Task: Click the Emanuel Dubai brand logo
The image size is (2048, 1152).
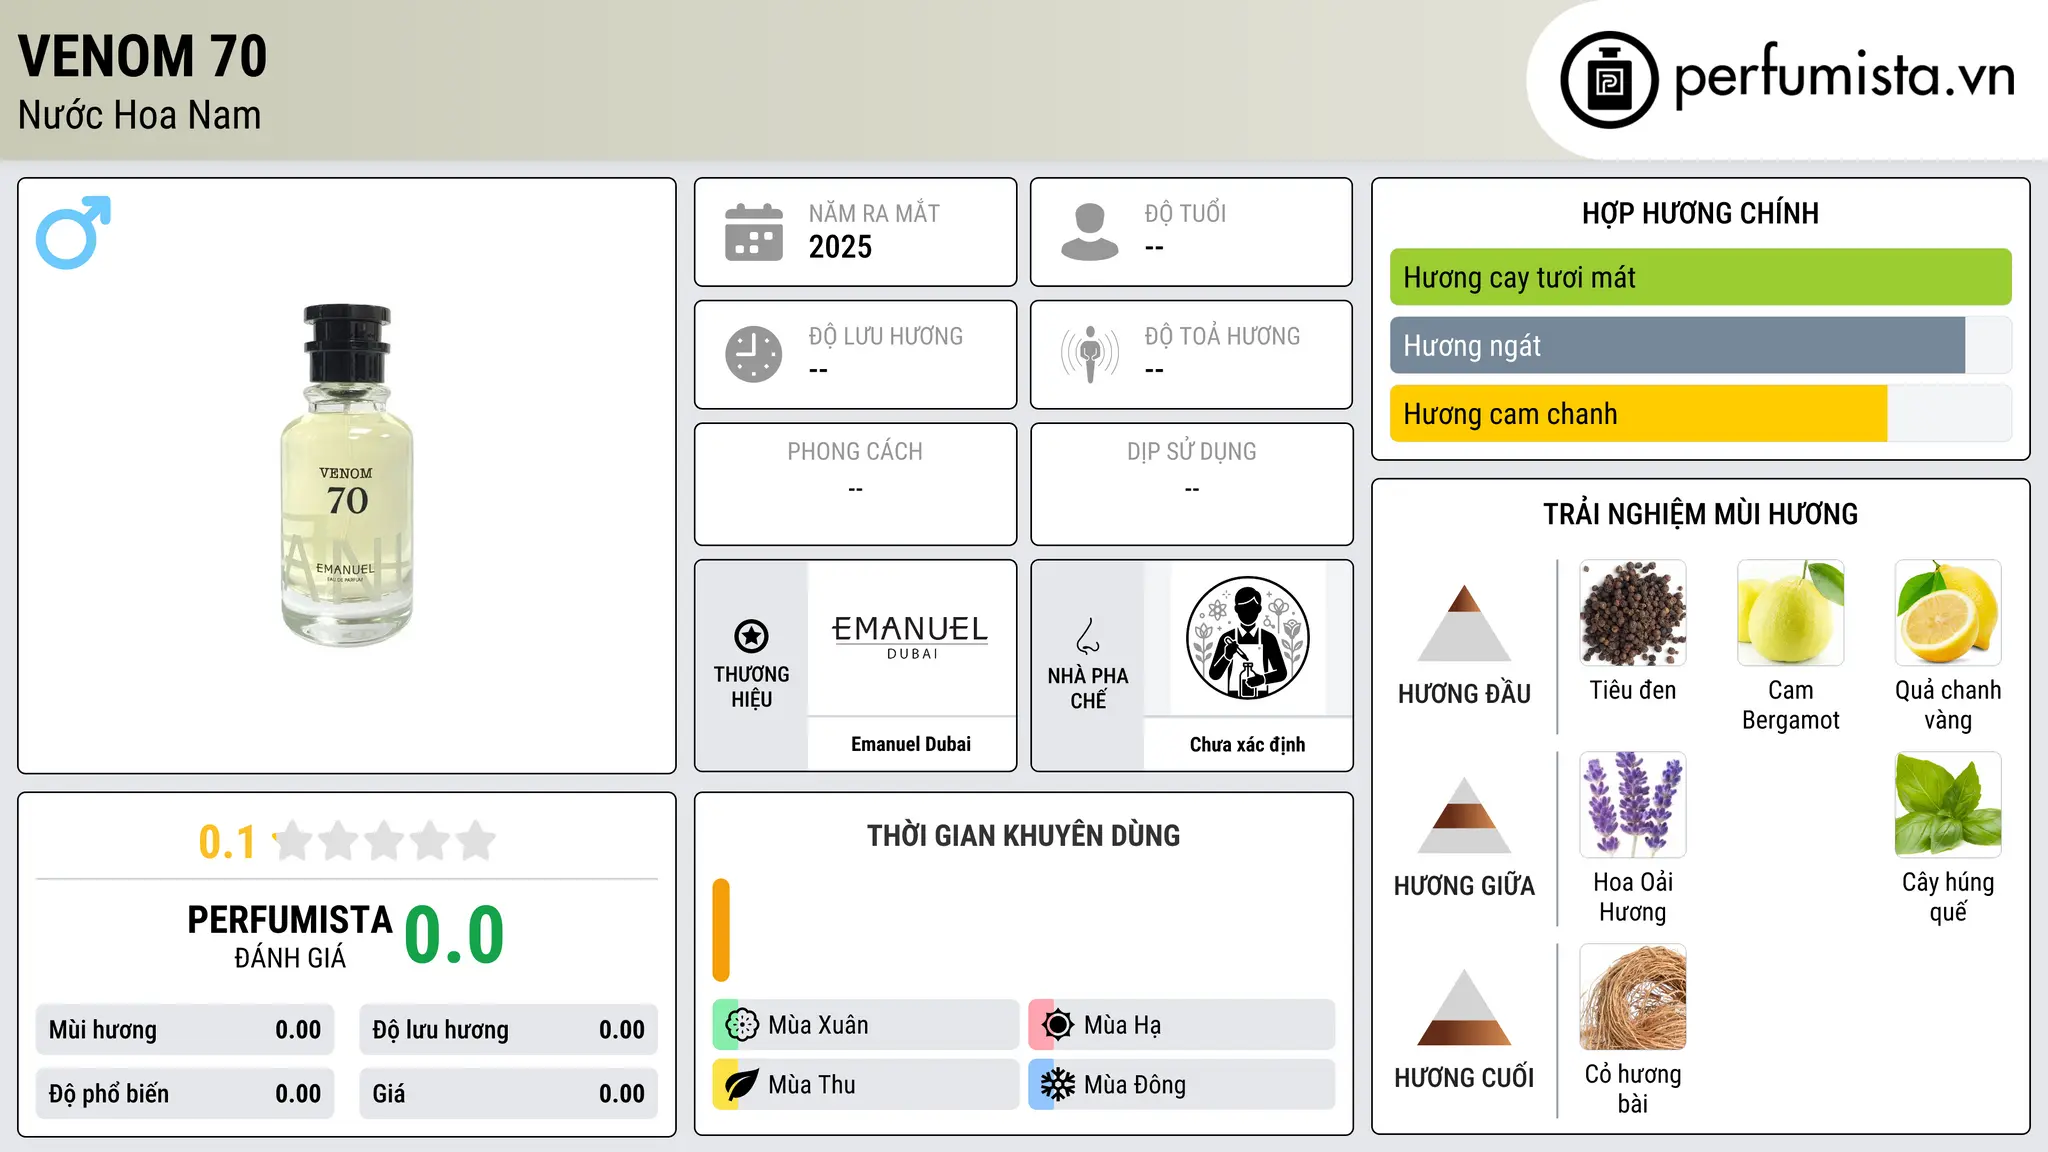Action: (910, 638)
